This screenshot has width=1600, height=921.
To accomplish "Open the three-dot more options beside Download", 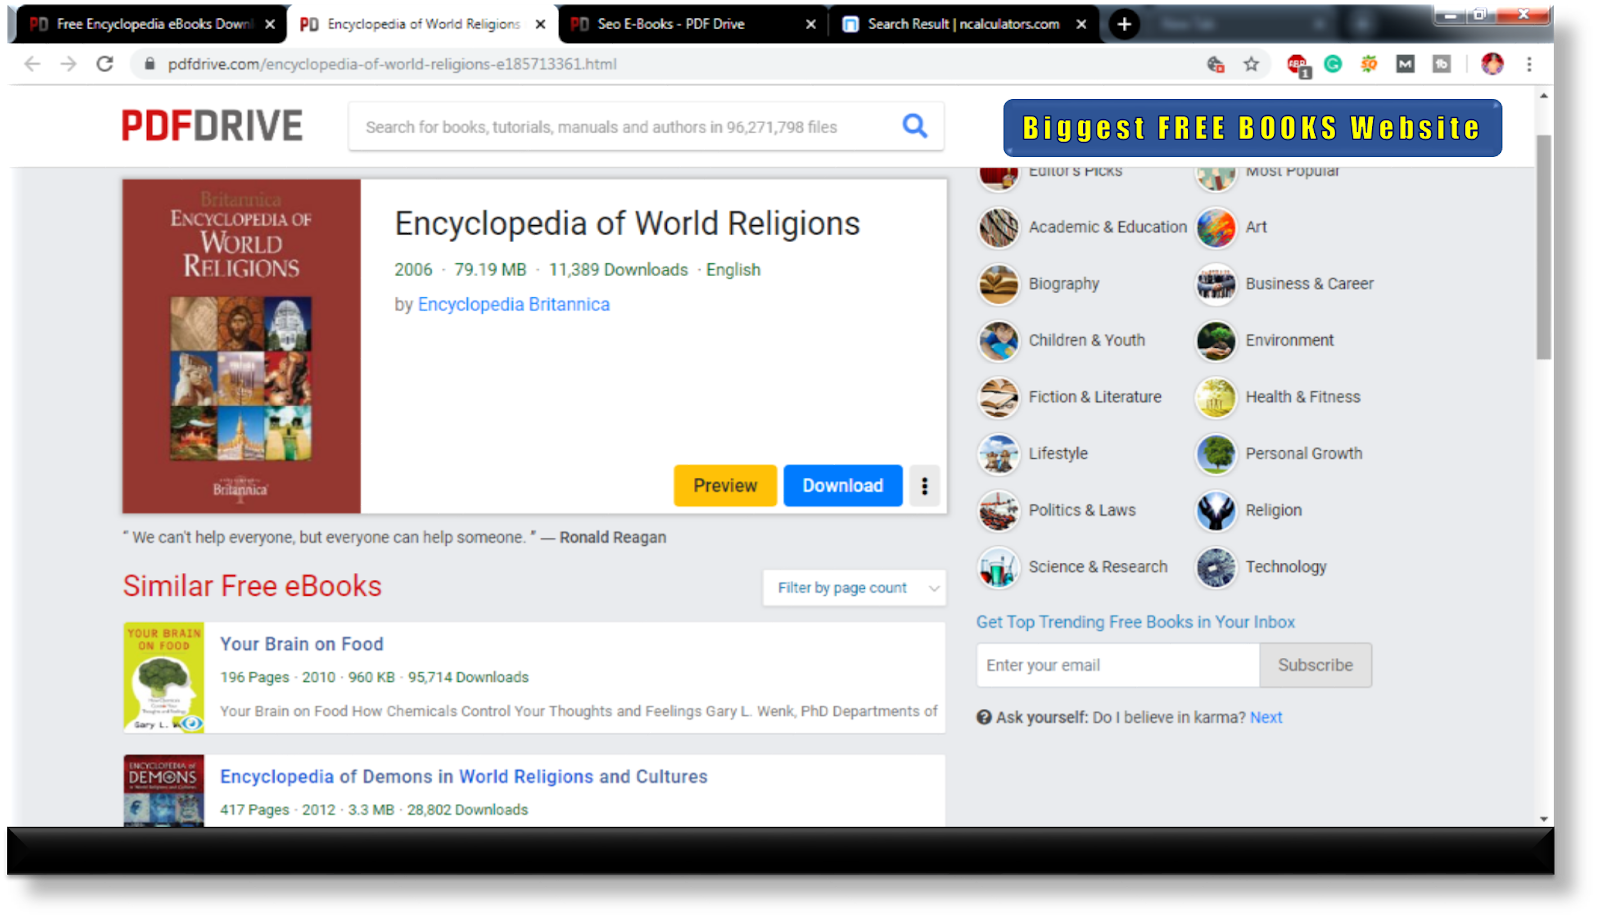I will point(924,486).
